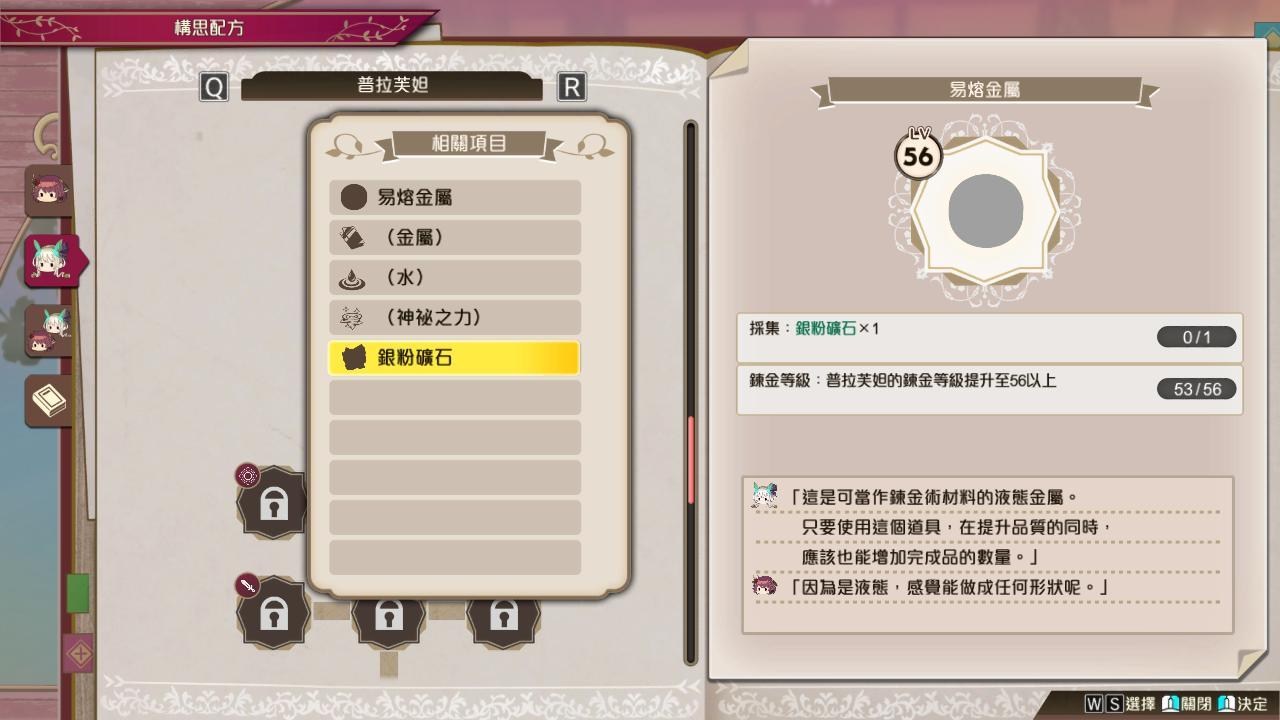Screen dimensions: 1280x720
Task: Select 易熔金屬 in related items list
Action: (455, 197)
